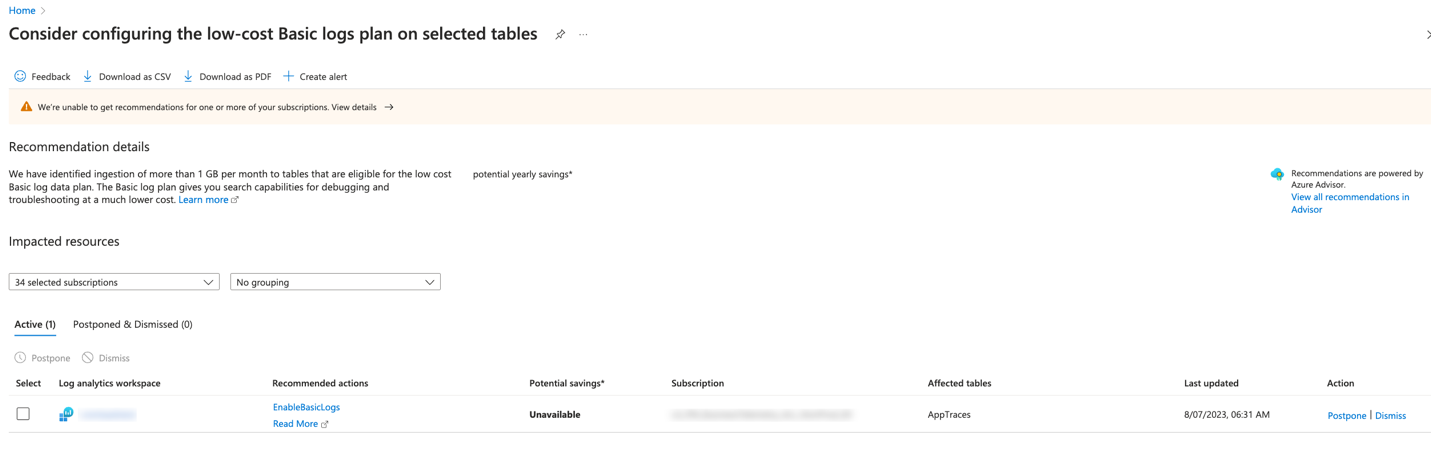Switch to Postponed & Dismissed tab
This screenshot has height=459, width=1431.
[x=133, y=324]
